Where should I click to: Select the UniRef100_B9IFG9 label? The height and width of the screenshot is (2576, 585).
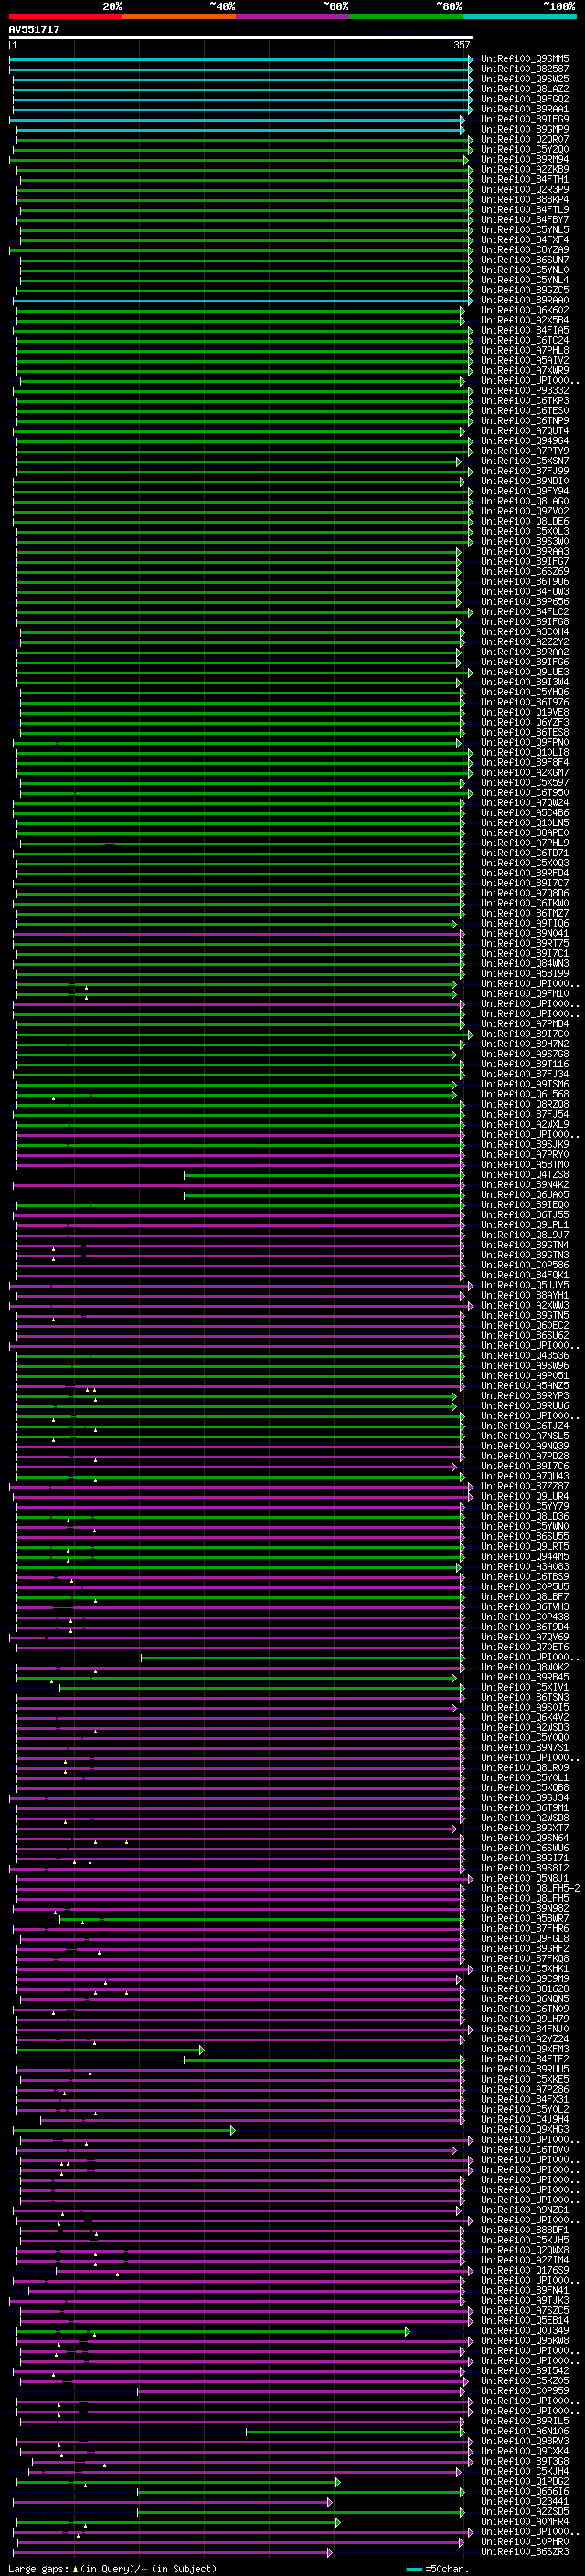pos(525,119)
